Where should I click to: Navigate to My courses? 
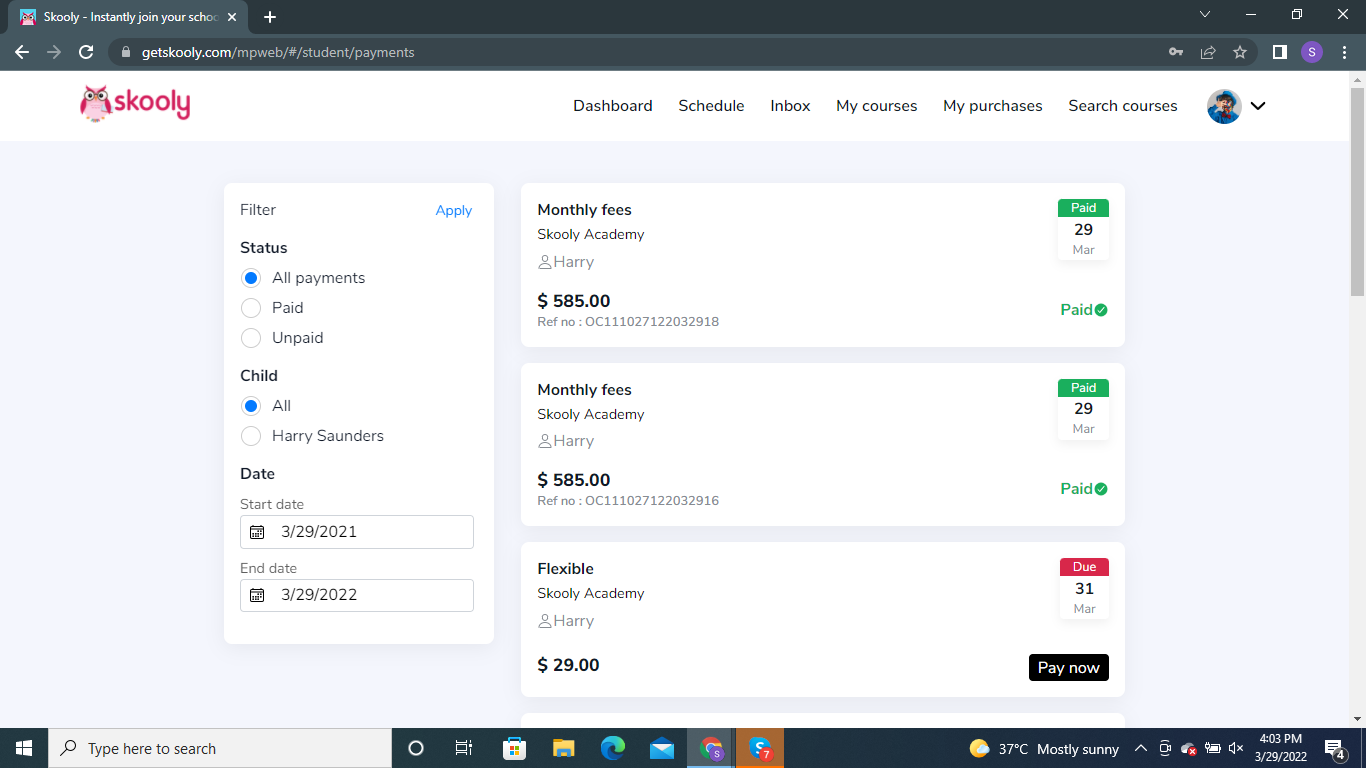876,106
